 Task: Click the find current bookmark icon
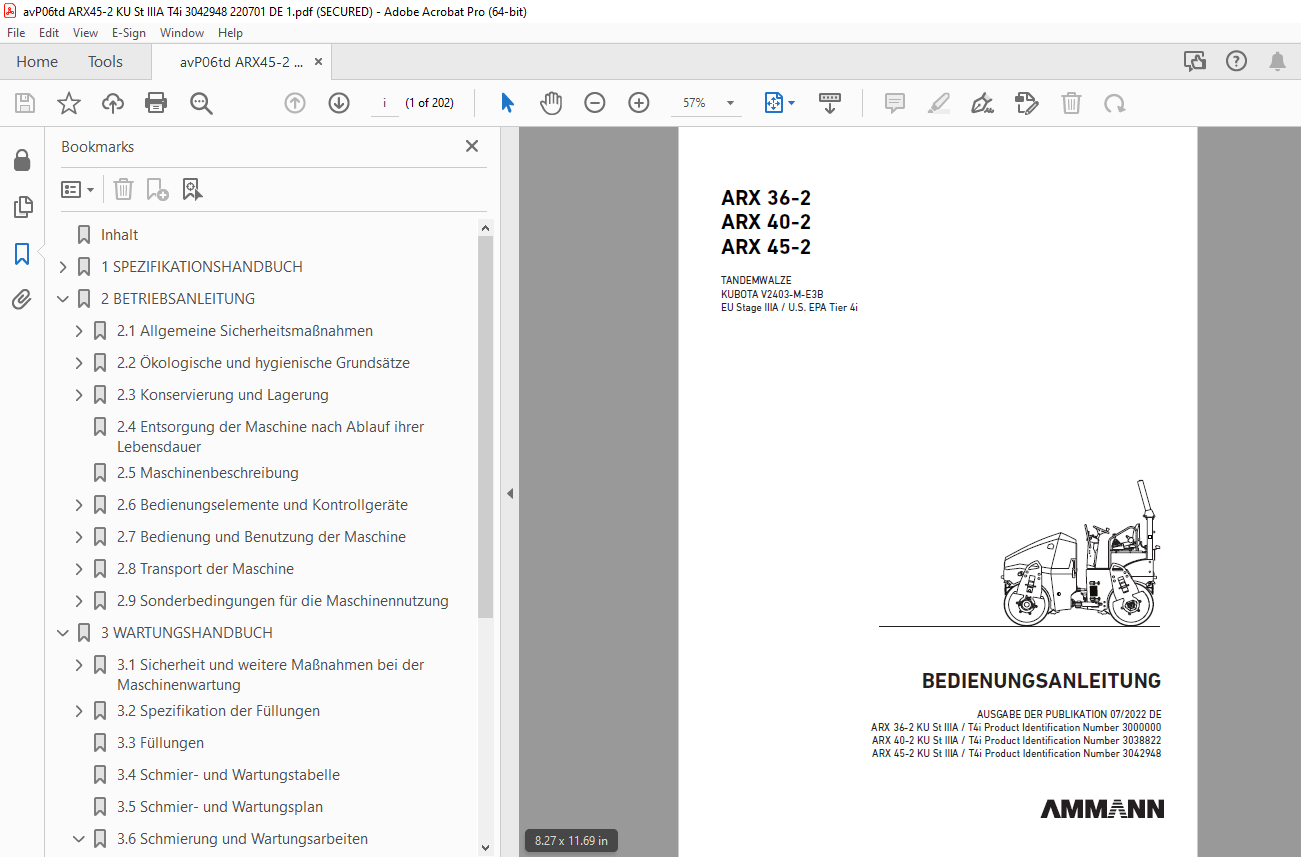(193, 189)
